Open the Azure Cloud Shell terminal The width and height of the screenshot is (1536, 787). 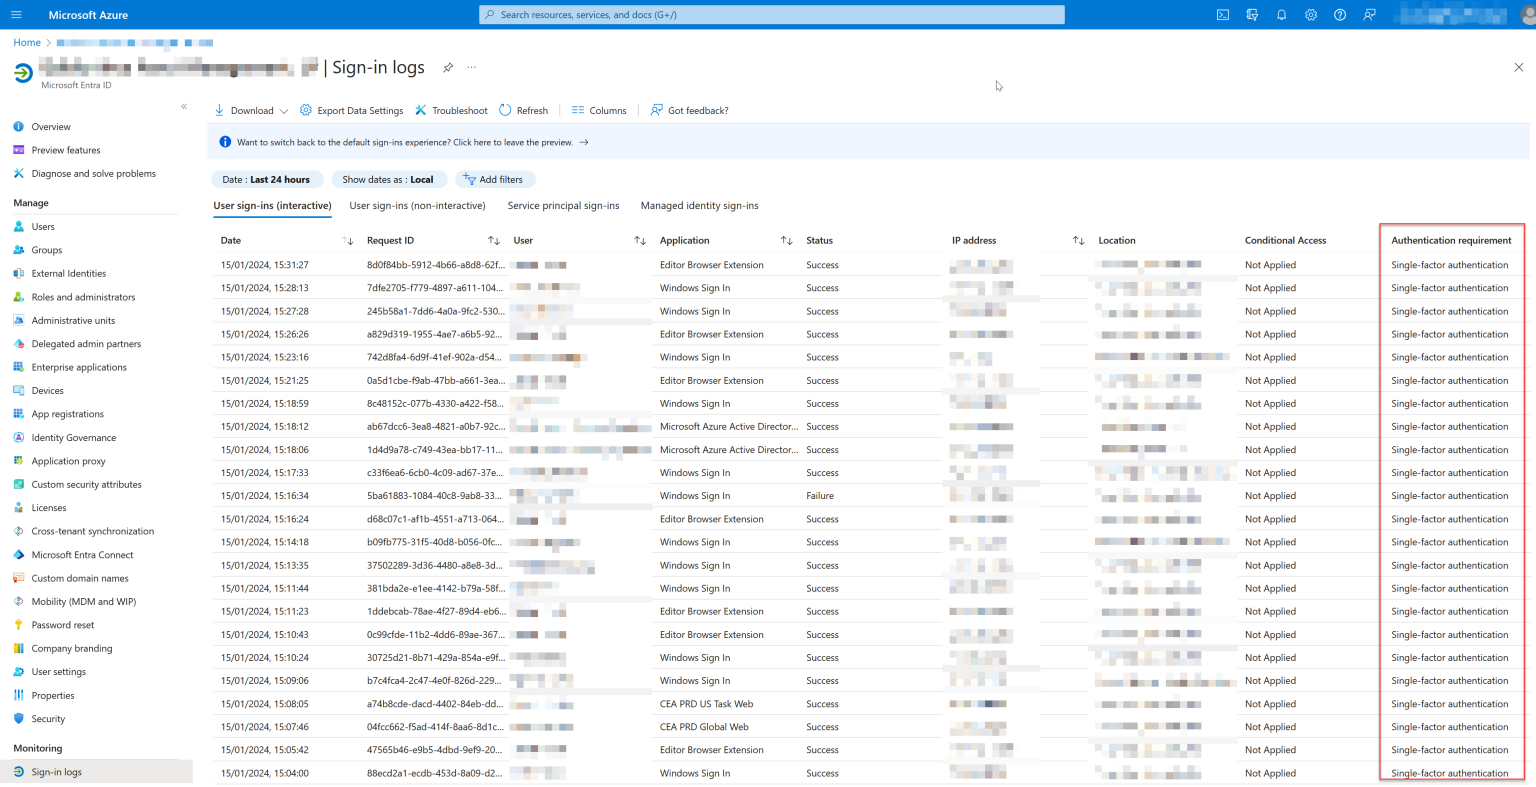1222,14
